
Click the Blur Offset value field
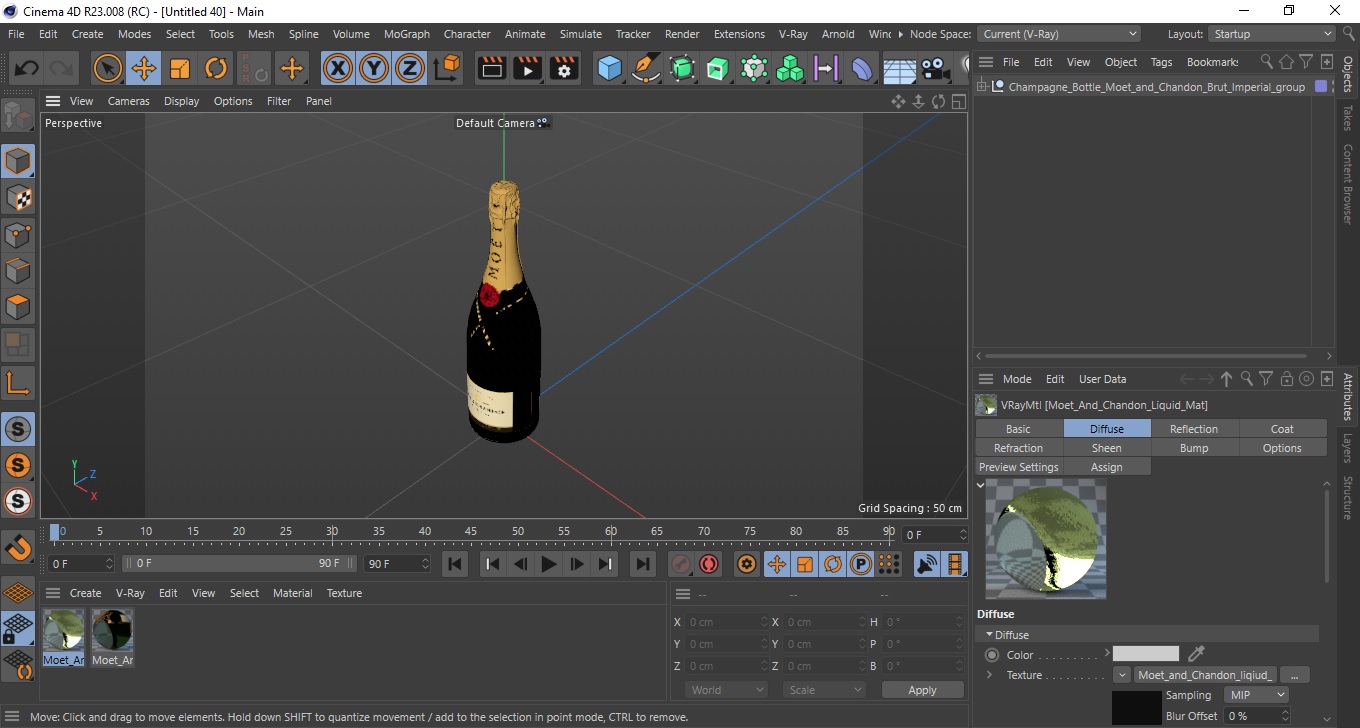click(1256, 716)
